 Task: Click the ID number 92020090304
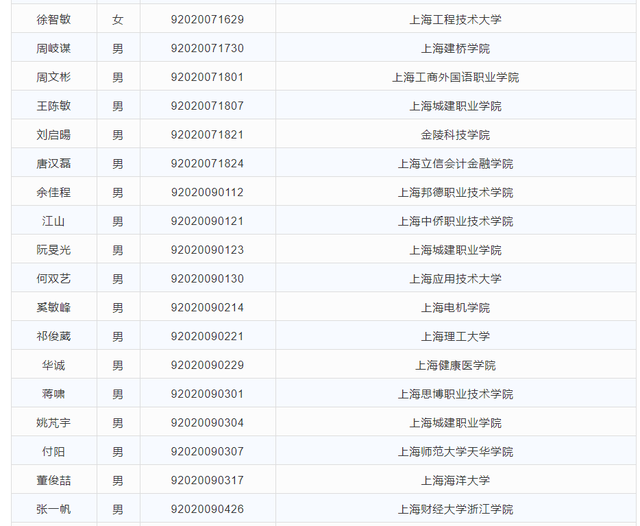(x=207, y=423)
